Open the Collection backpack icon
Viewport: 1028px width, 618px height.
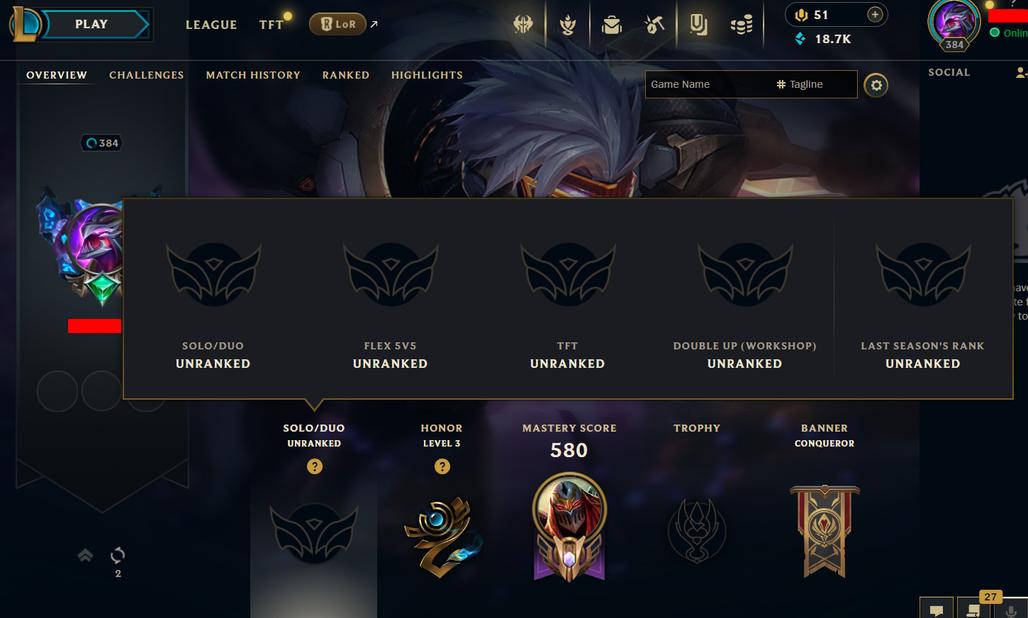(612, 25)
